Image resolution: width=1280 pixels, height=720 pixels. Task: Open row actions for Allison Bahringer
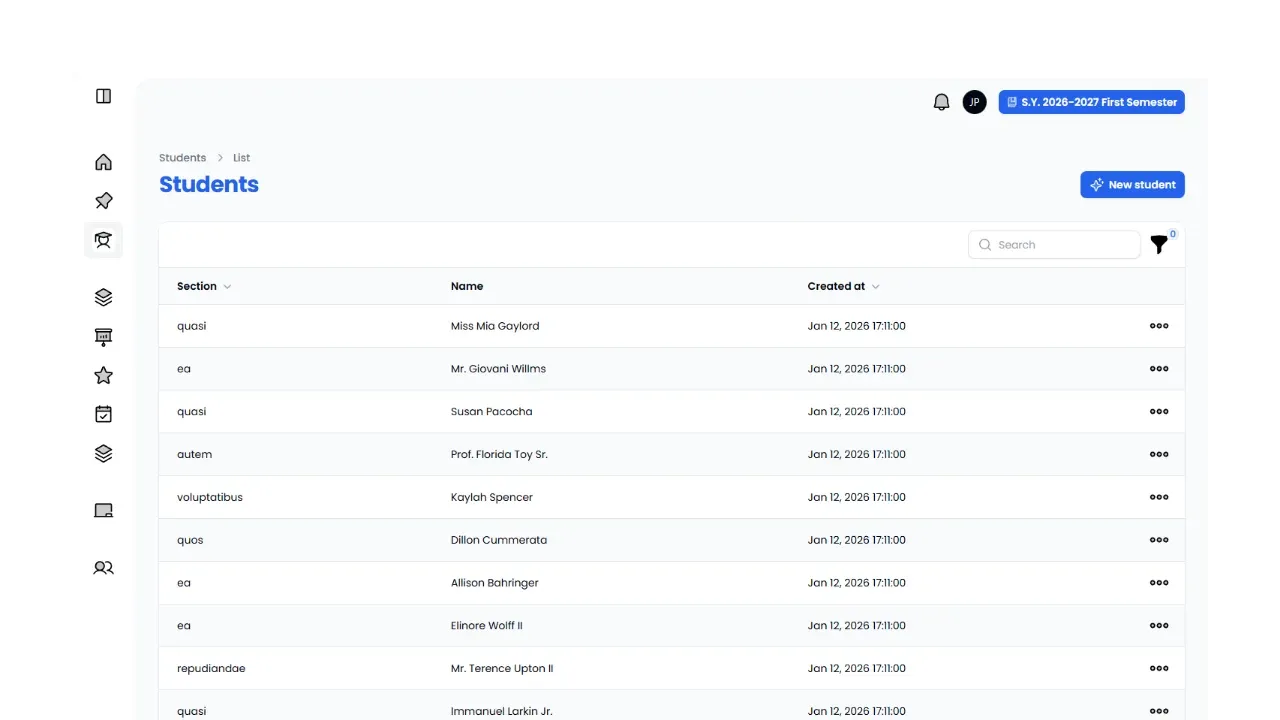[1159, 583]
